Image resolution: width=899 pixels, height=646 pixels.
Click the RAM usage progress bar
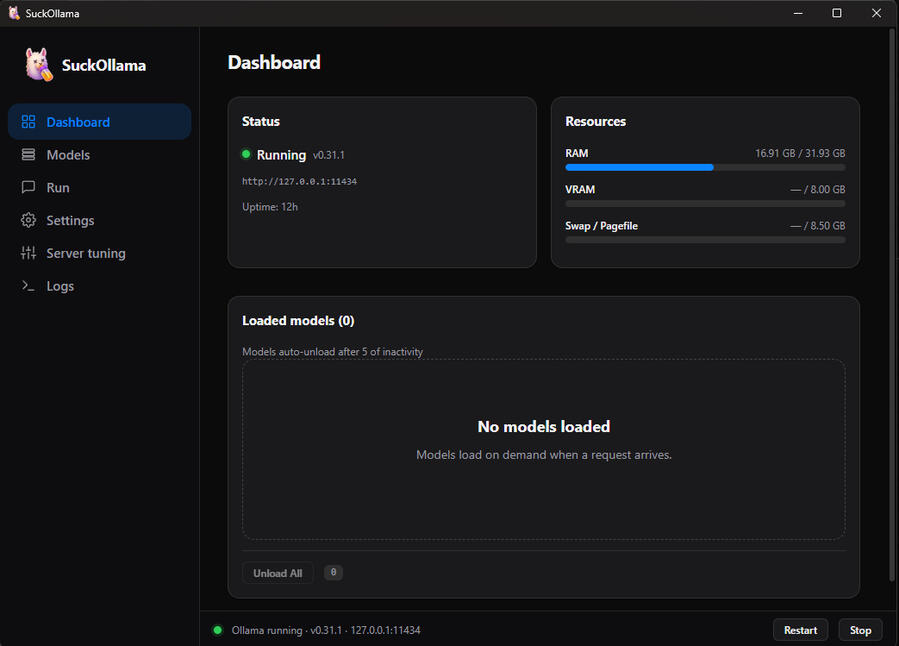coord(705,167)
